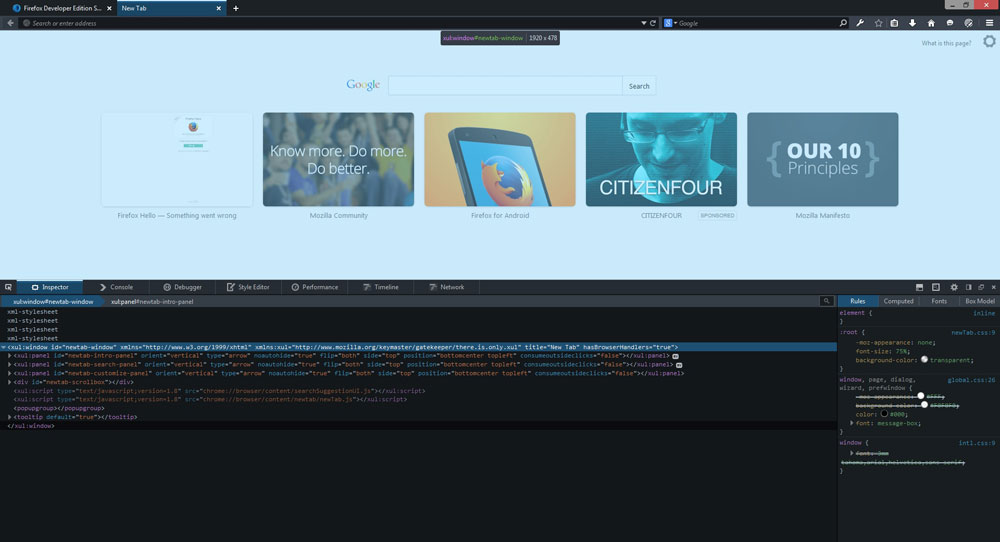1000x542 pixels.
Task: Switch to the Inspector panel
Action: point(50,287)
